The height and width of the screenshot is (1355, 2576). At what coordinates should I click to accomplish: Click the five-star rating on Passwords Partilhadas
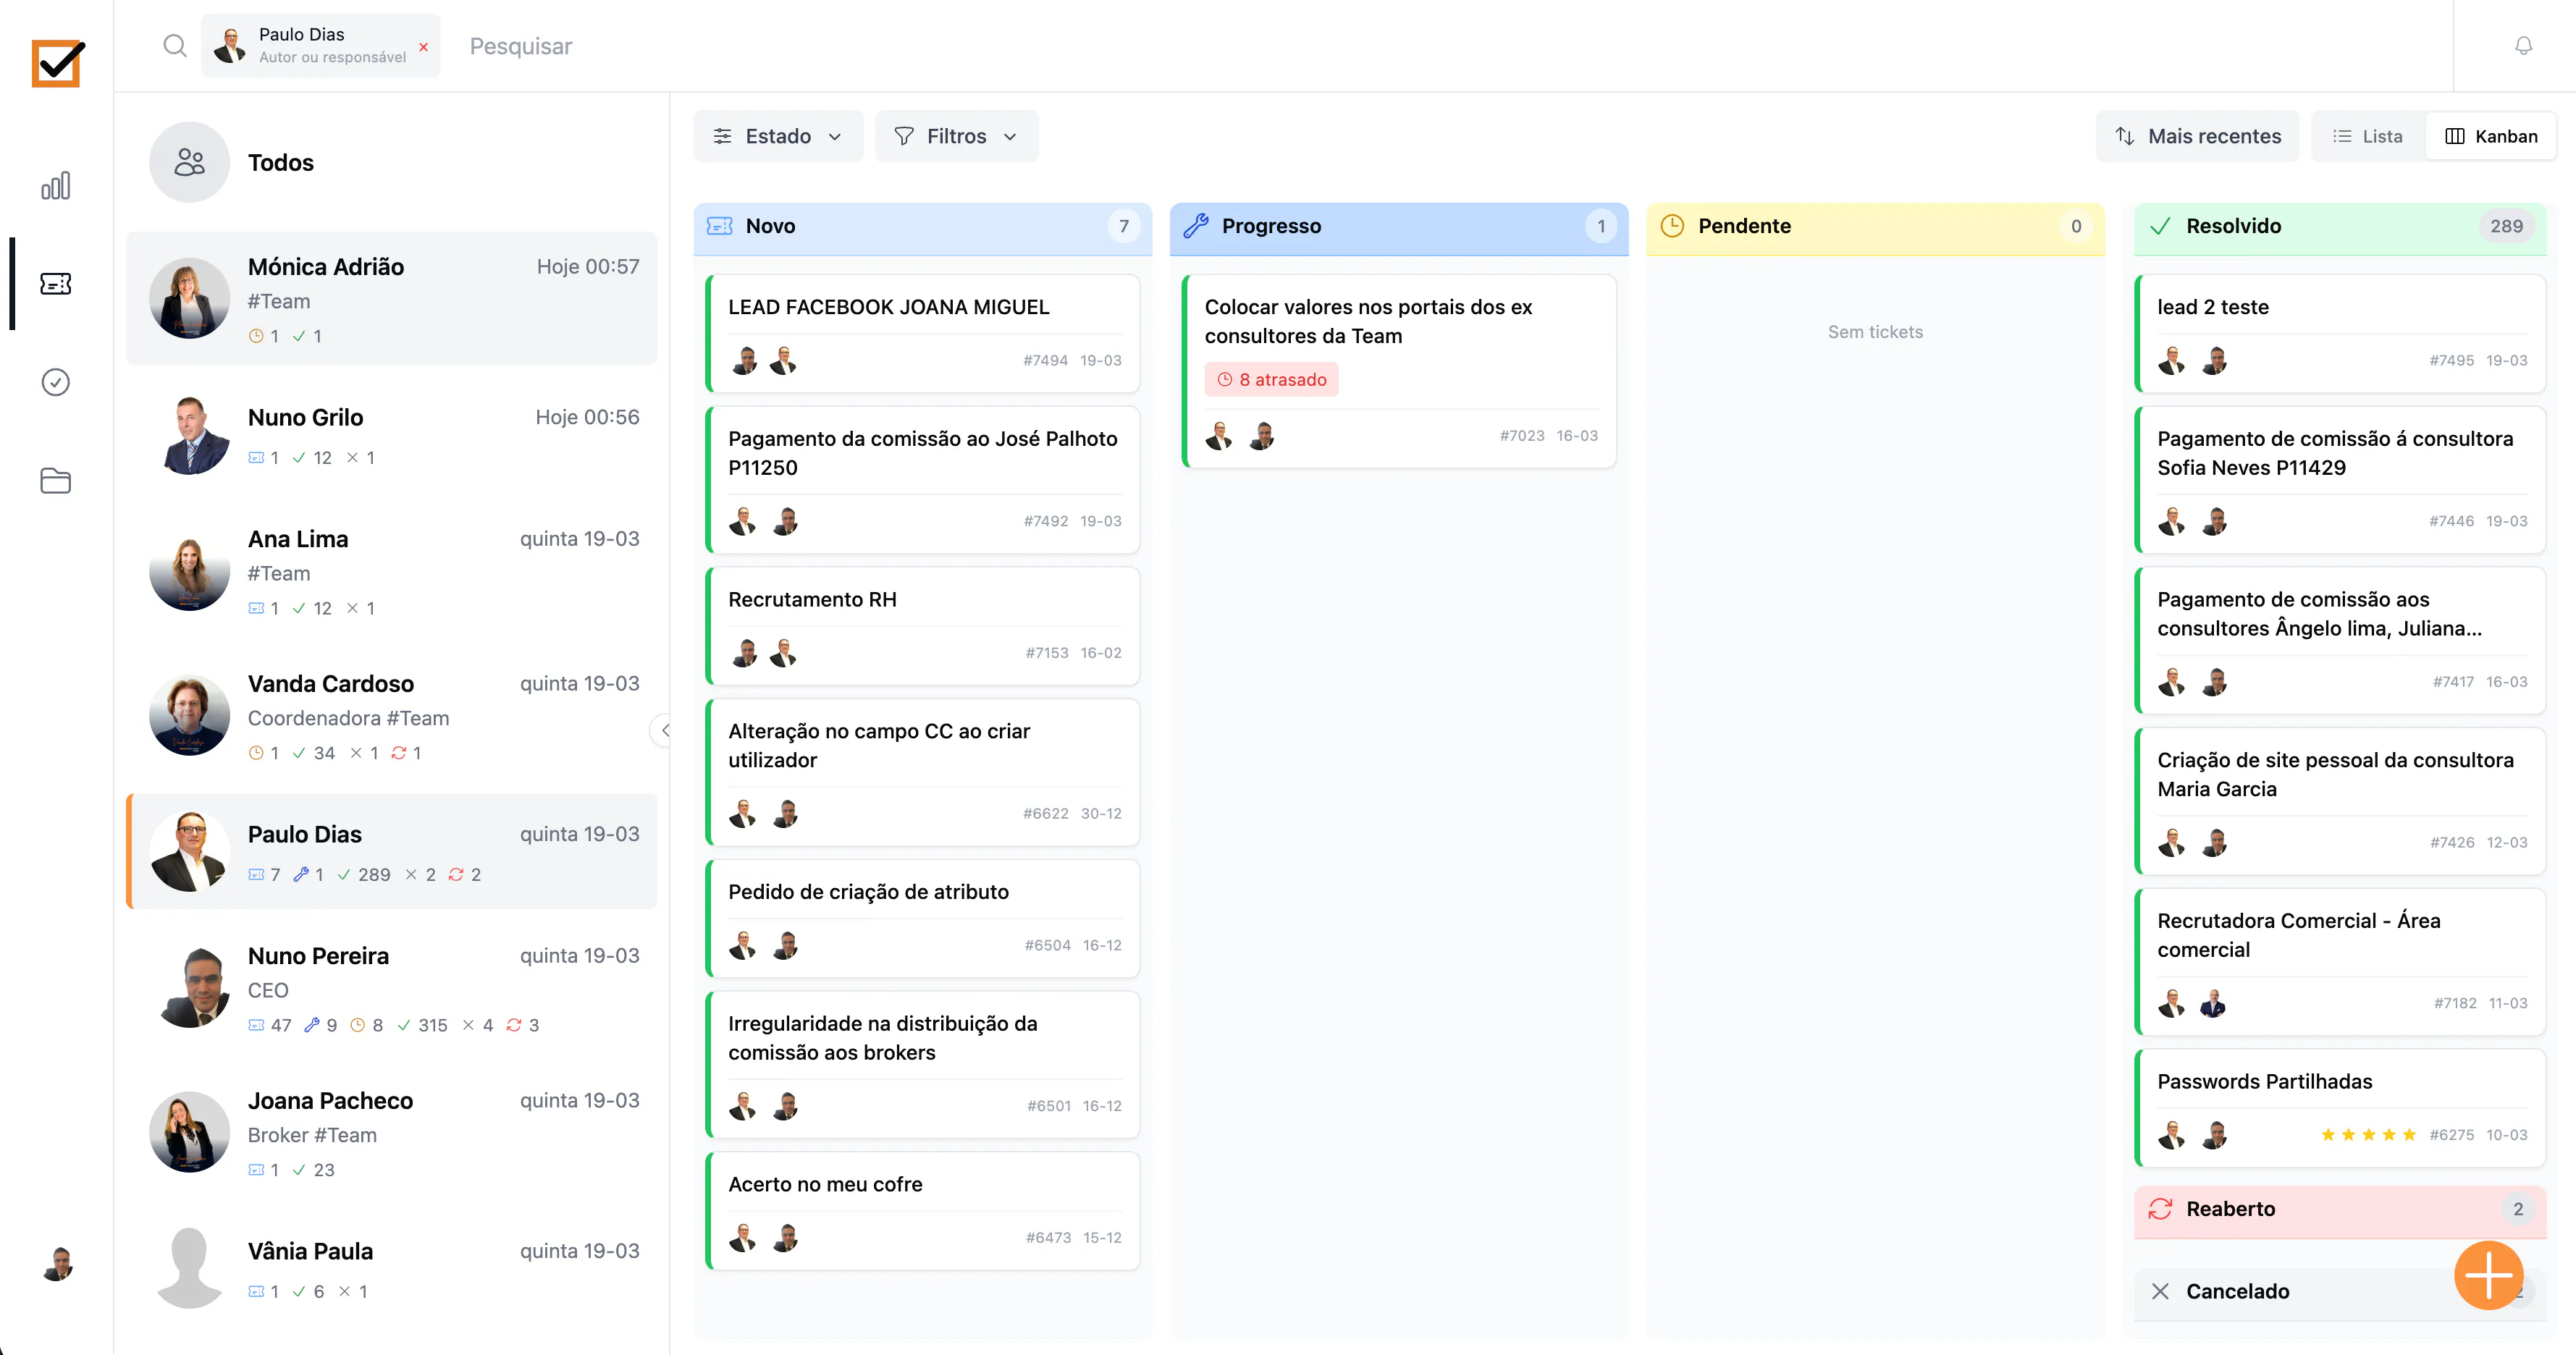2368,1135
